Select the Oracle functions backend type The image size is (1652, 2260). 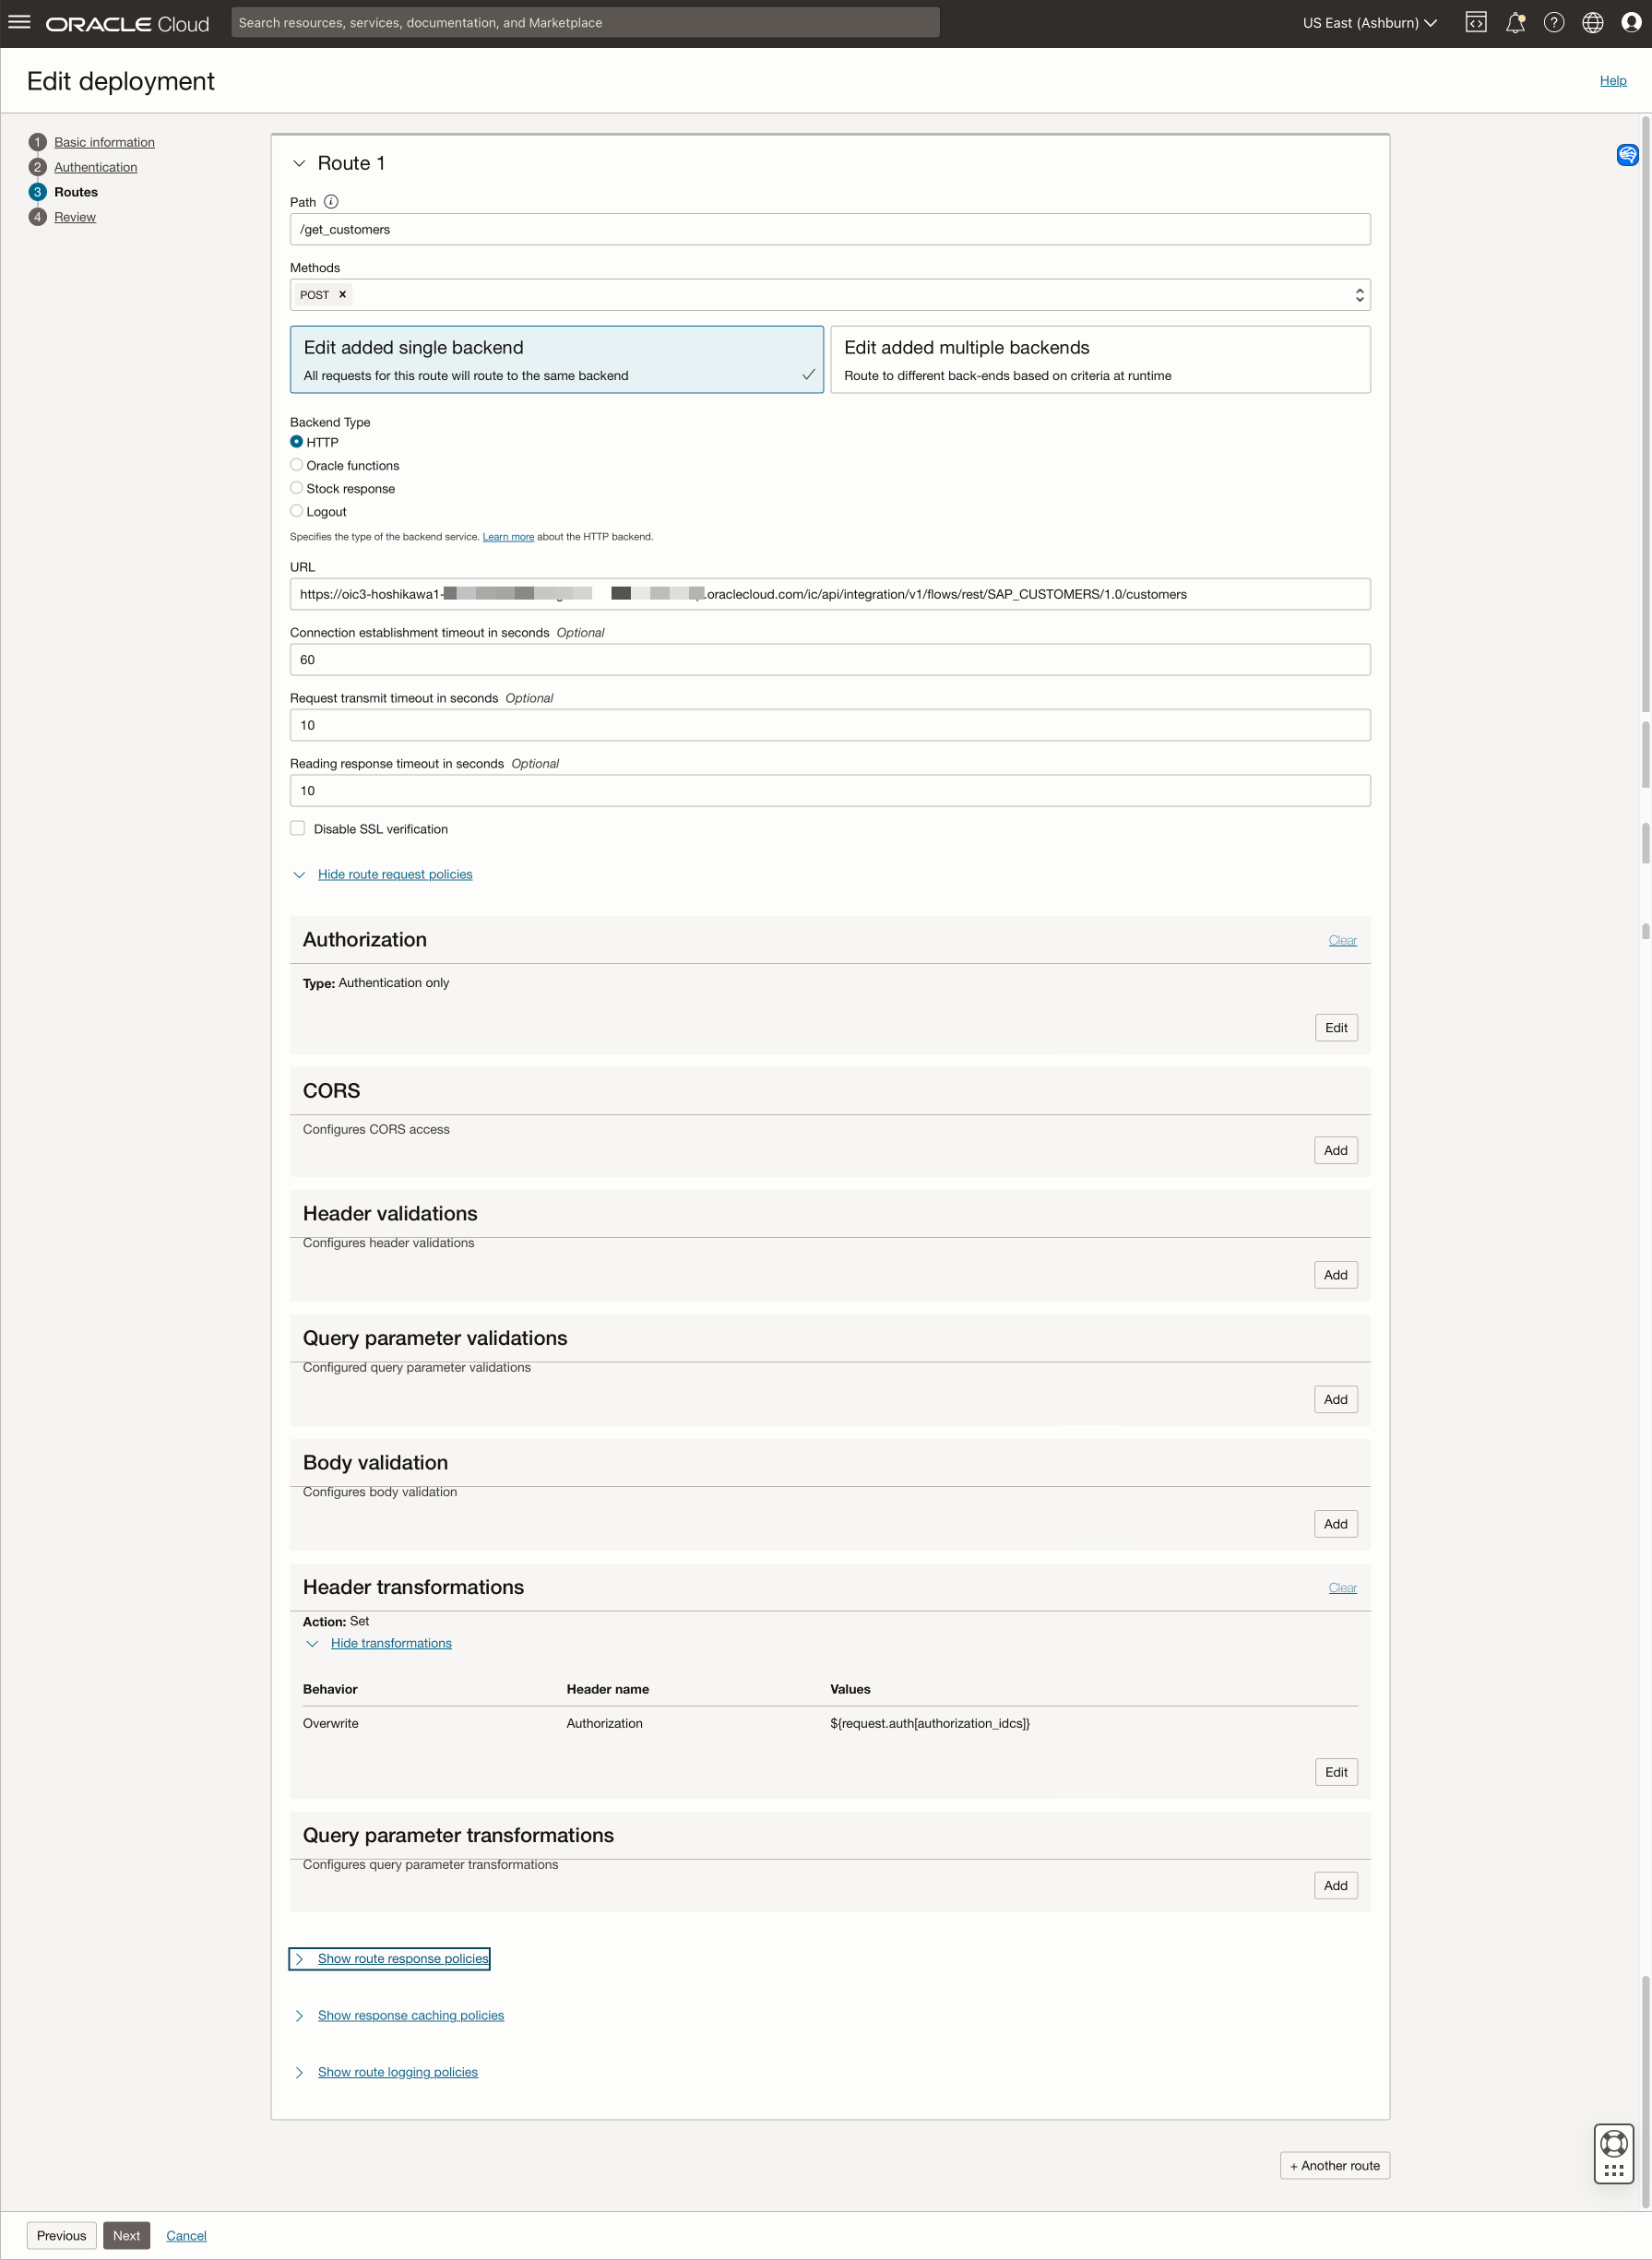[297, 465]
